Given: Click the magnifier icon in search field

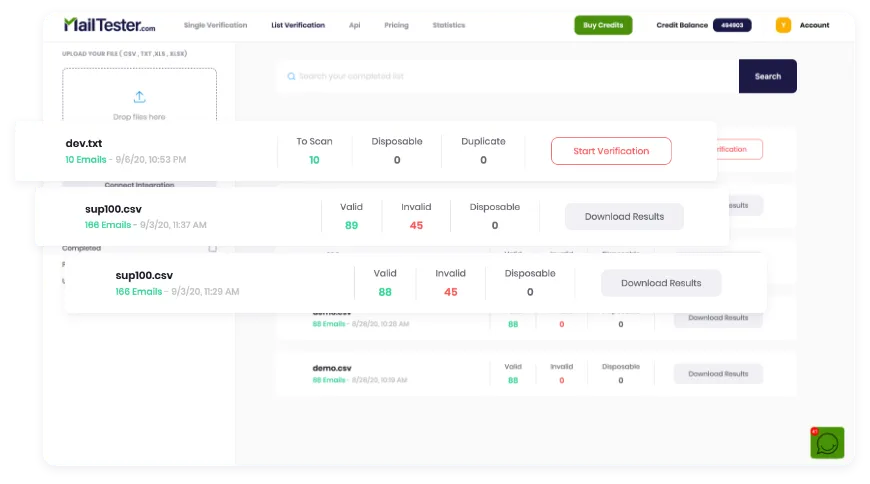Looking at the screenshot, I should [x=291, y=76].
